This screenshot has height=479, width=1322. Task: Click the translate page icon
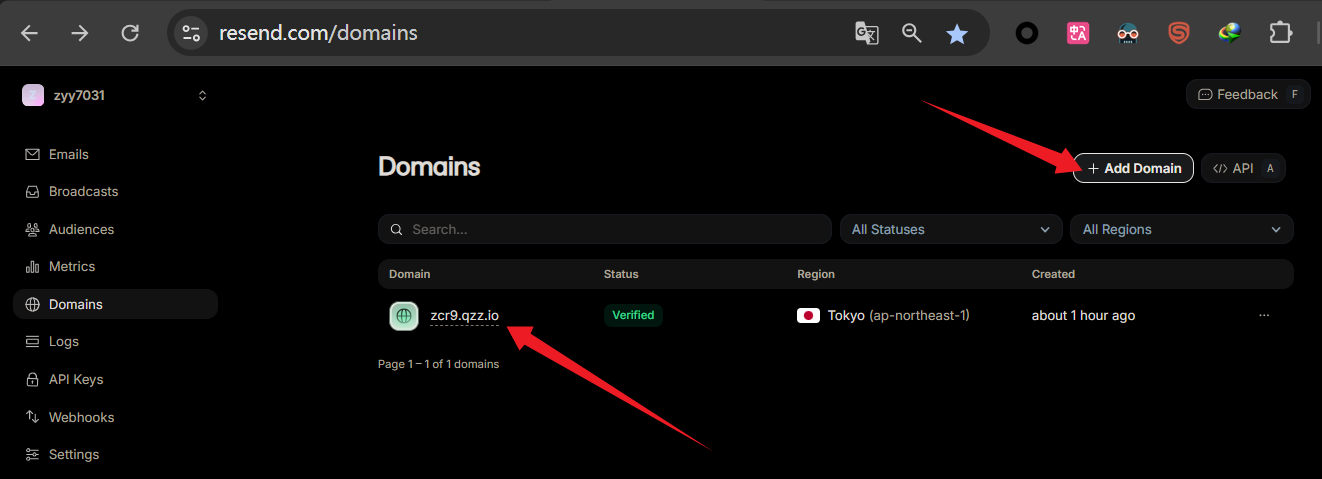[x=866, y=33]
